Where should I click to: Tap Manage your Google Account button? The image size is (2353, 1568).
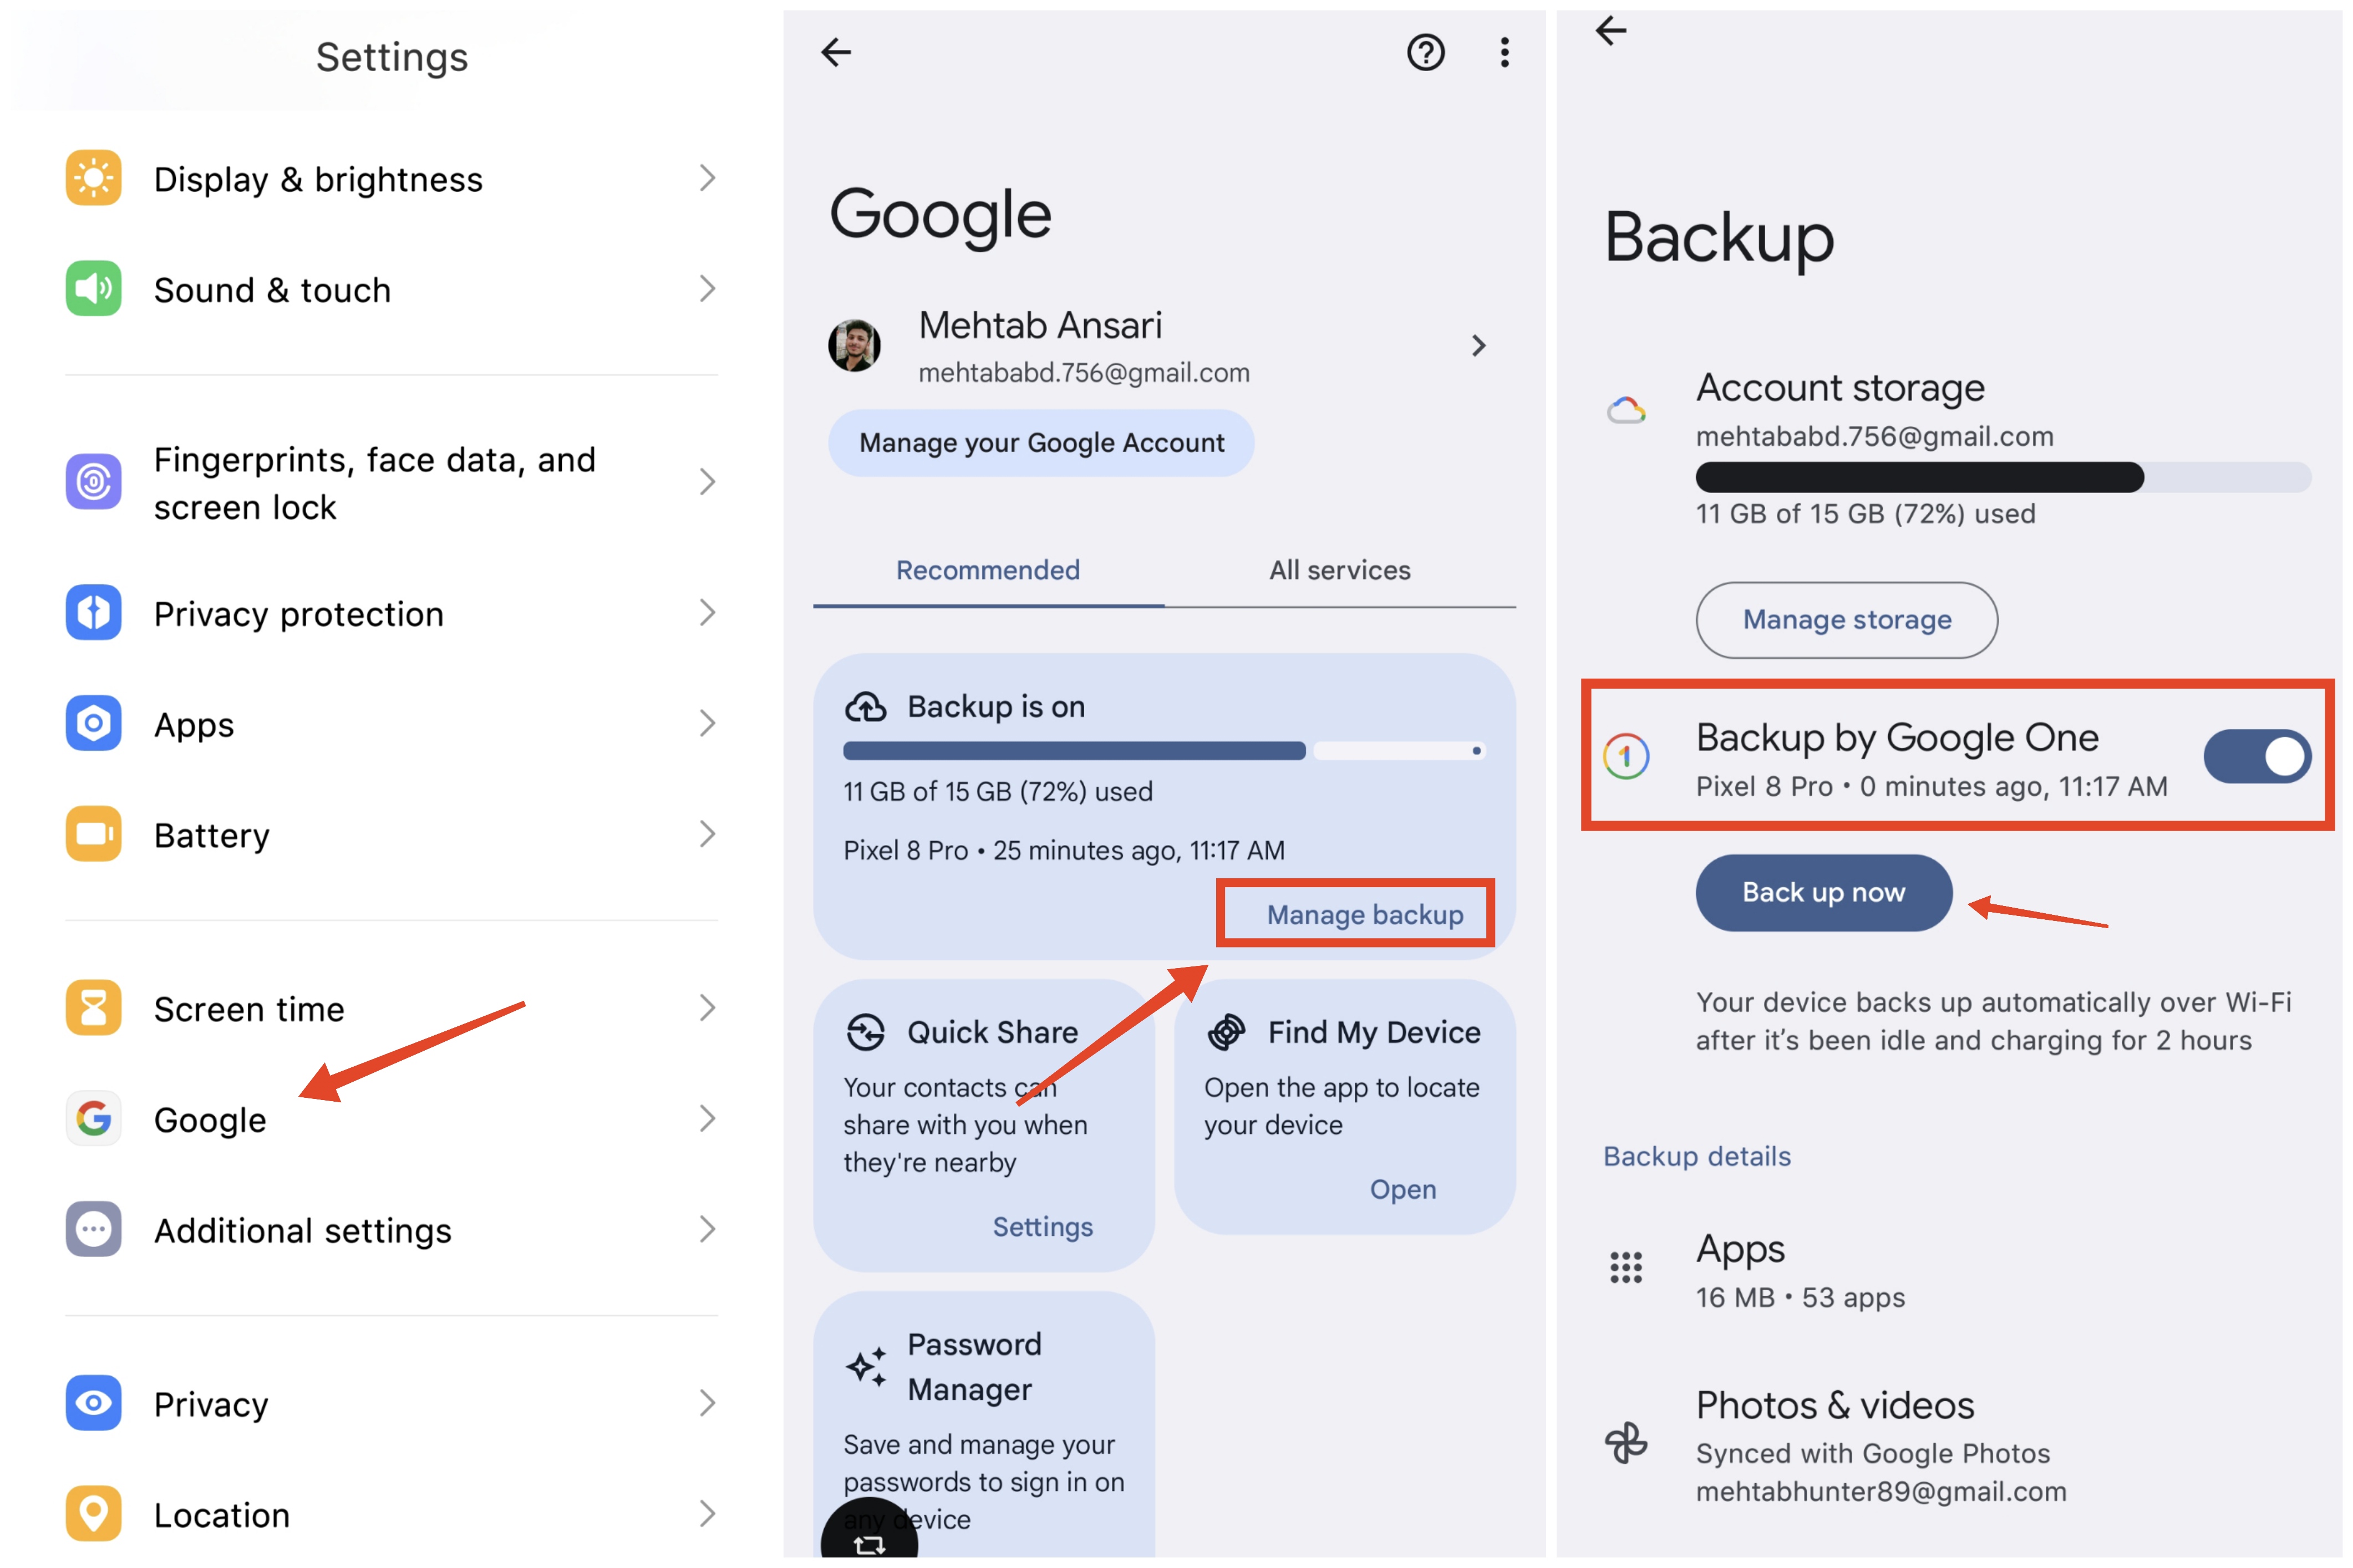[1041, 443]
